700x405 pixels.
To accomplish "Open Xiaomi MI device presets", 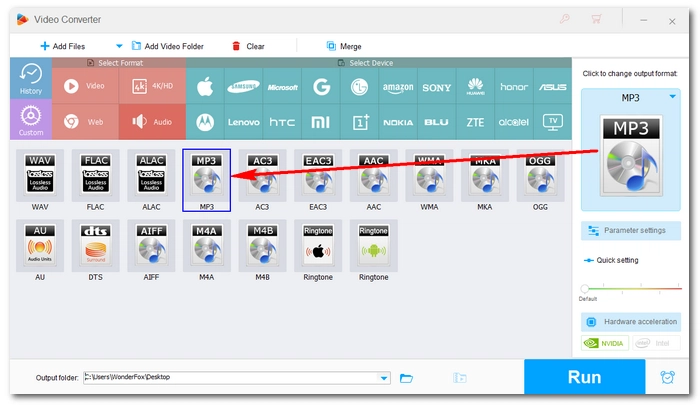I will 321,122.
